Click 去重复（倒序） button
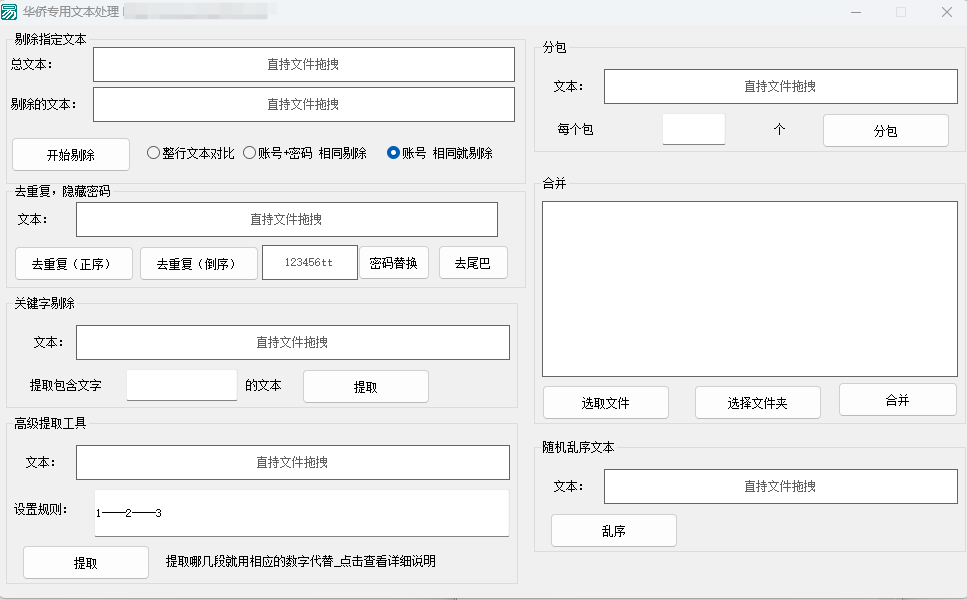This screenshot has width=967, height=600. pyautogui.click(x=198, y=264)
